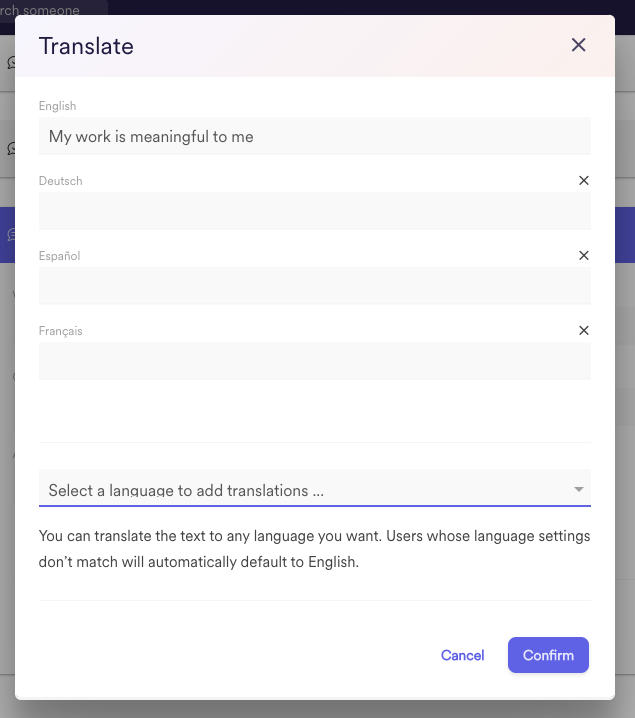Open the language dropdown arrow
635x718 pixels.
click(579, 489)
